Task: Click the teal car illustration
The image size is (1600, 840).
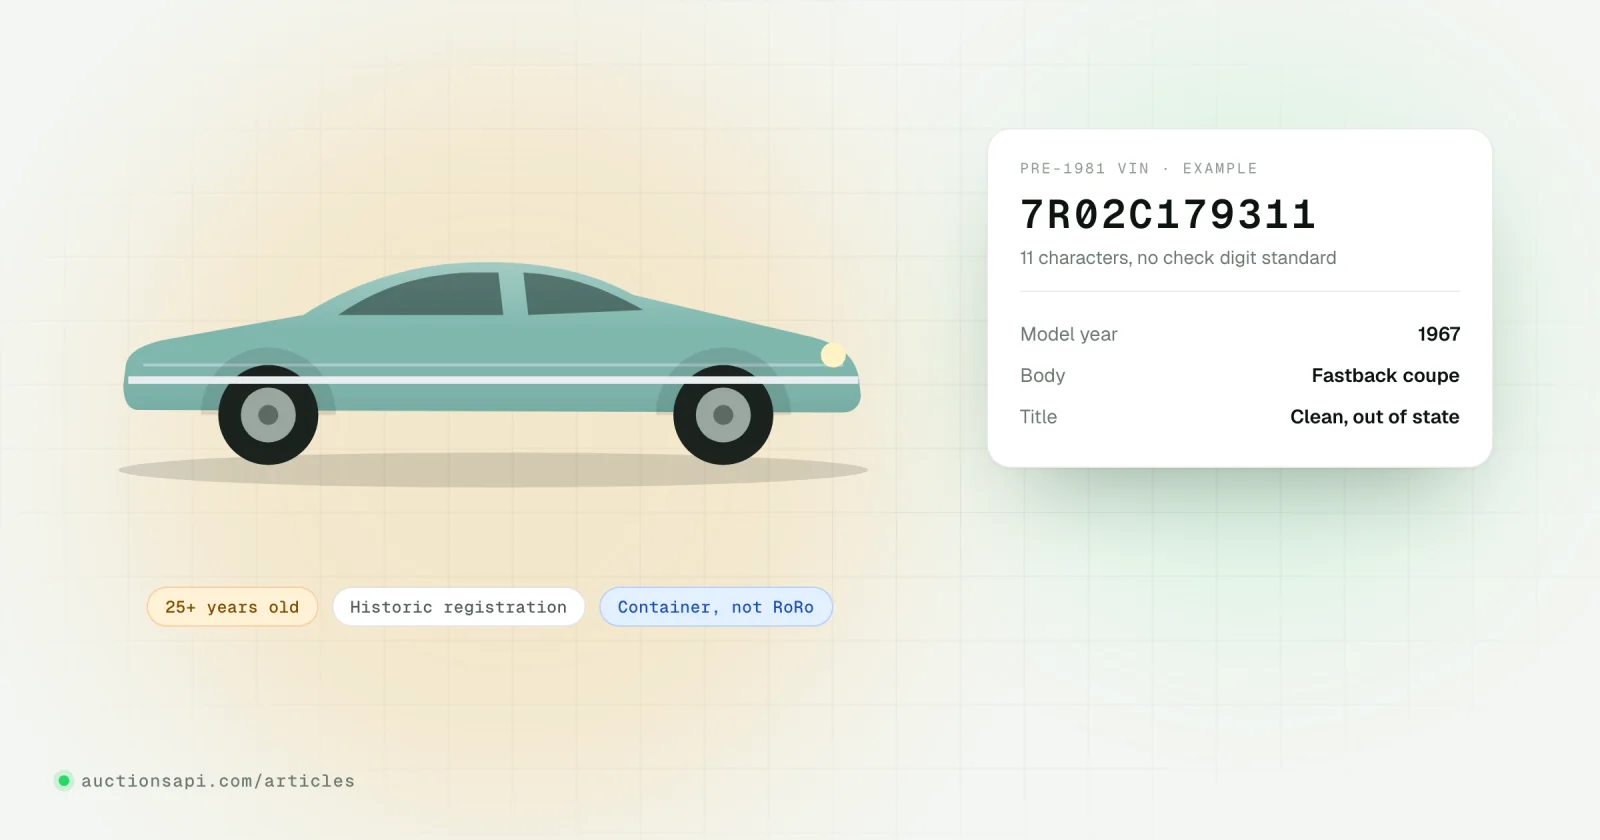Action: pyautogui.click(x=492, y=364)
